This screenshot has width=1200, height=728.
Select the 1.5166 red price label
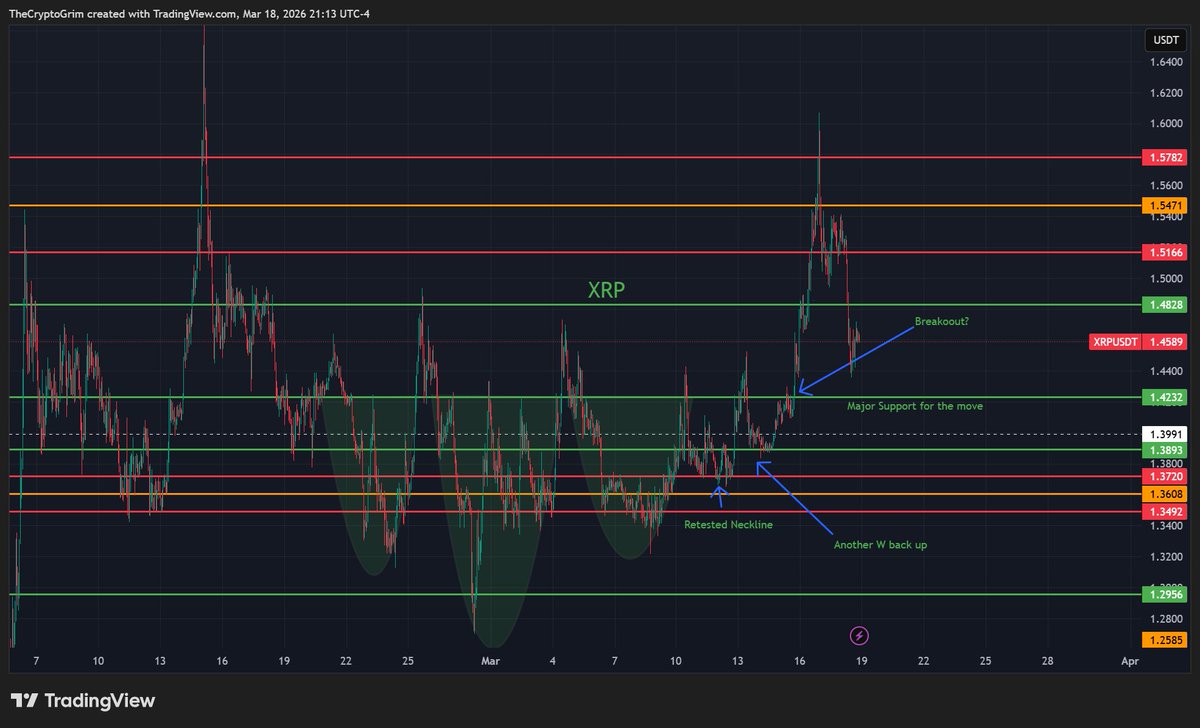click(1164, 252)
